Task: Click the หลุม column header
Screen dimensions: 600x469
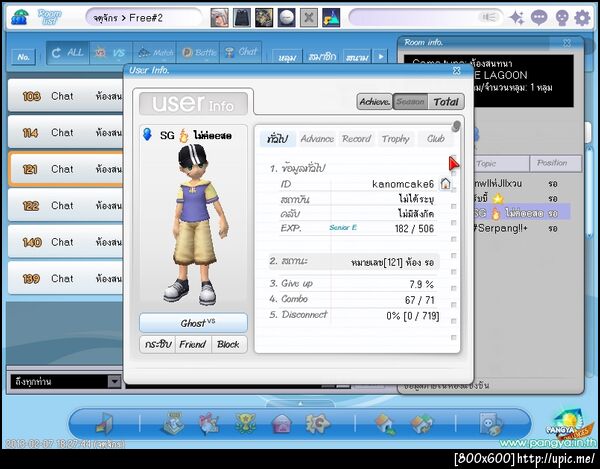Action: coord(287,57)
